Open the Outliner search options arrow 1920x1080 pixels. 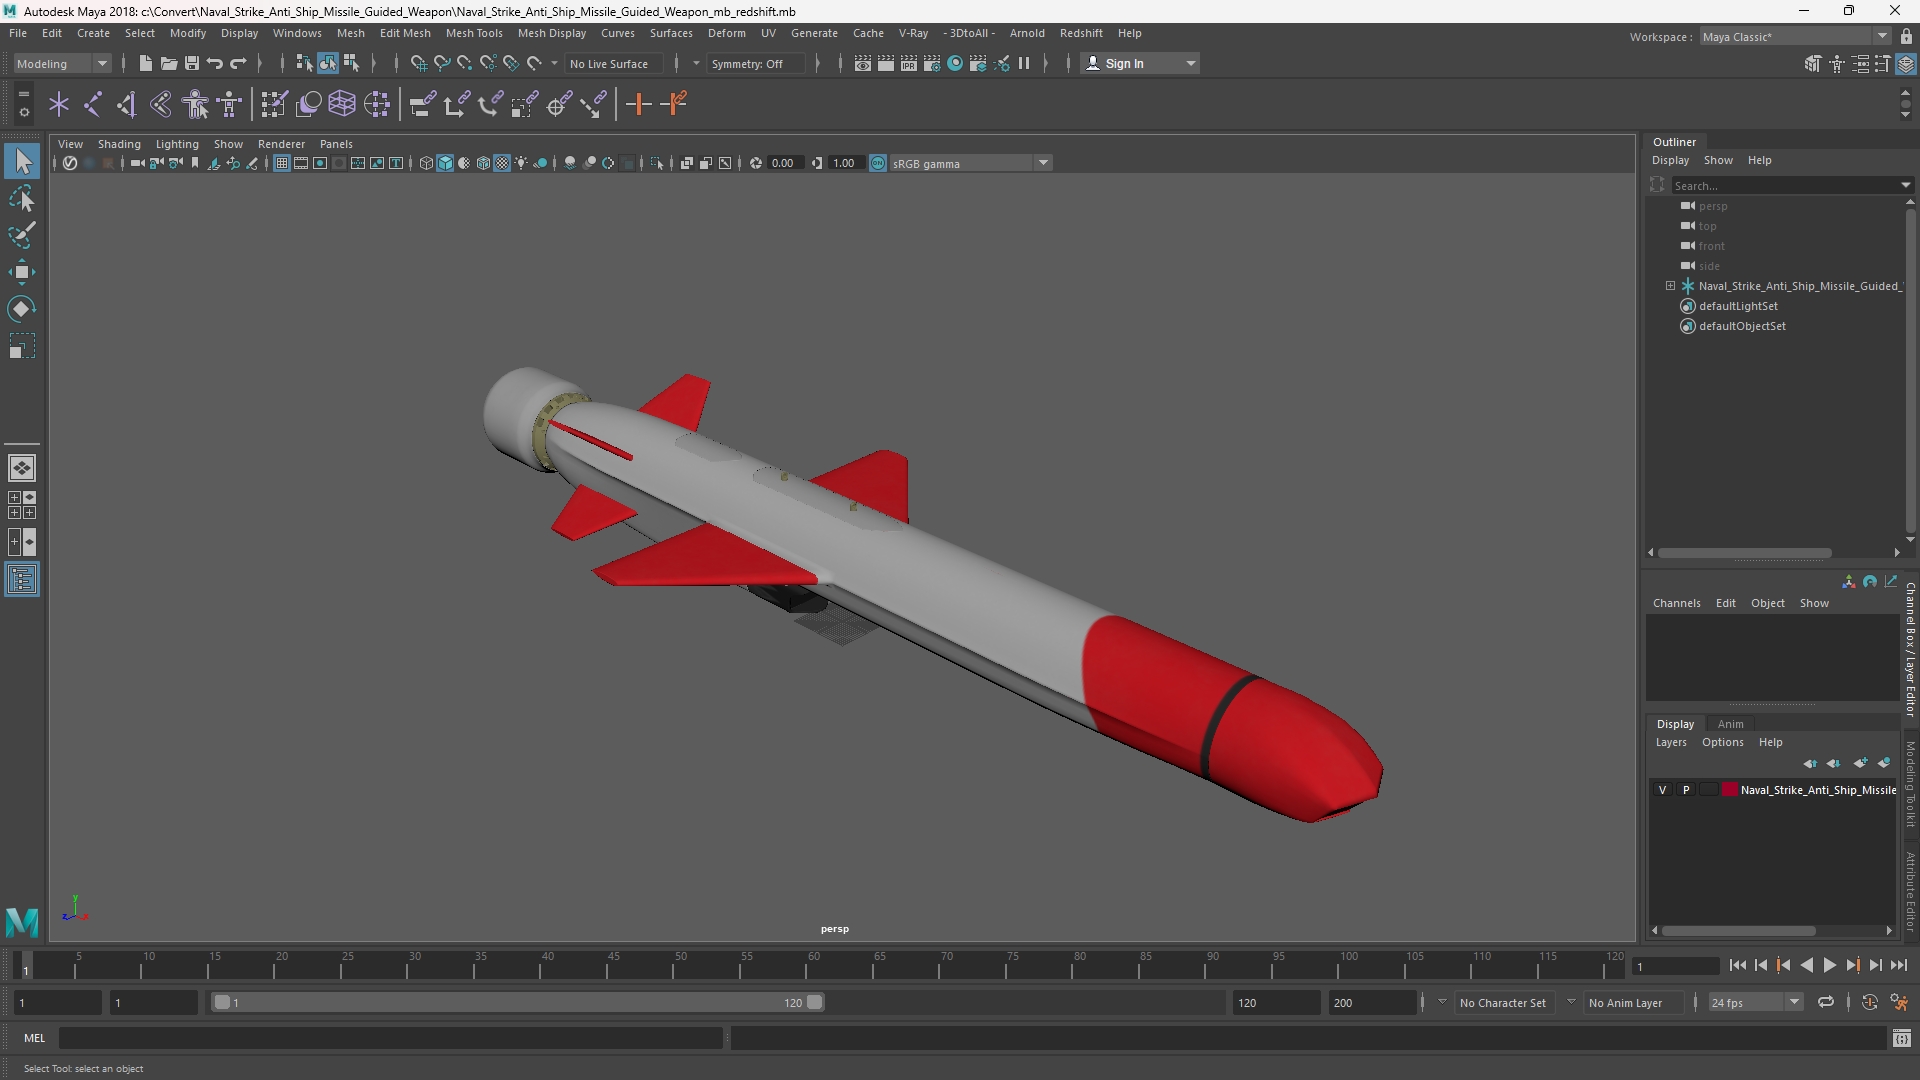[1905, 185]
